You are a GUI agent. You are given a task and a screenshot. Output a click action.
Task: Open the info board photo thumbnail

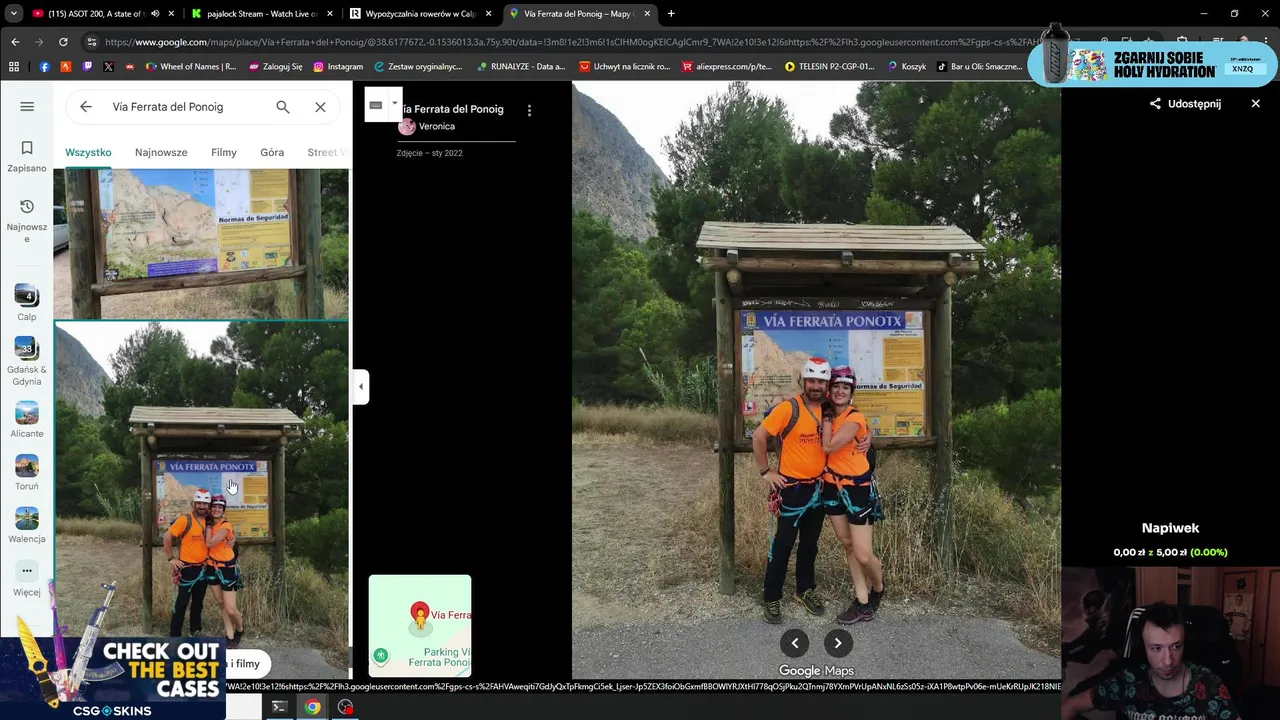point(201,243)
